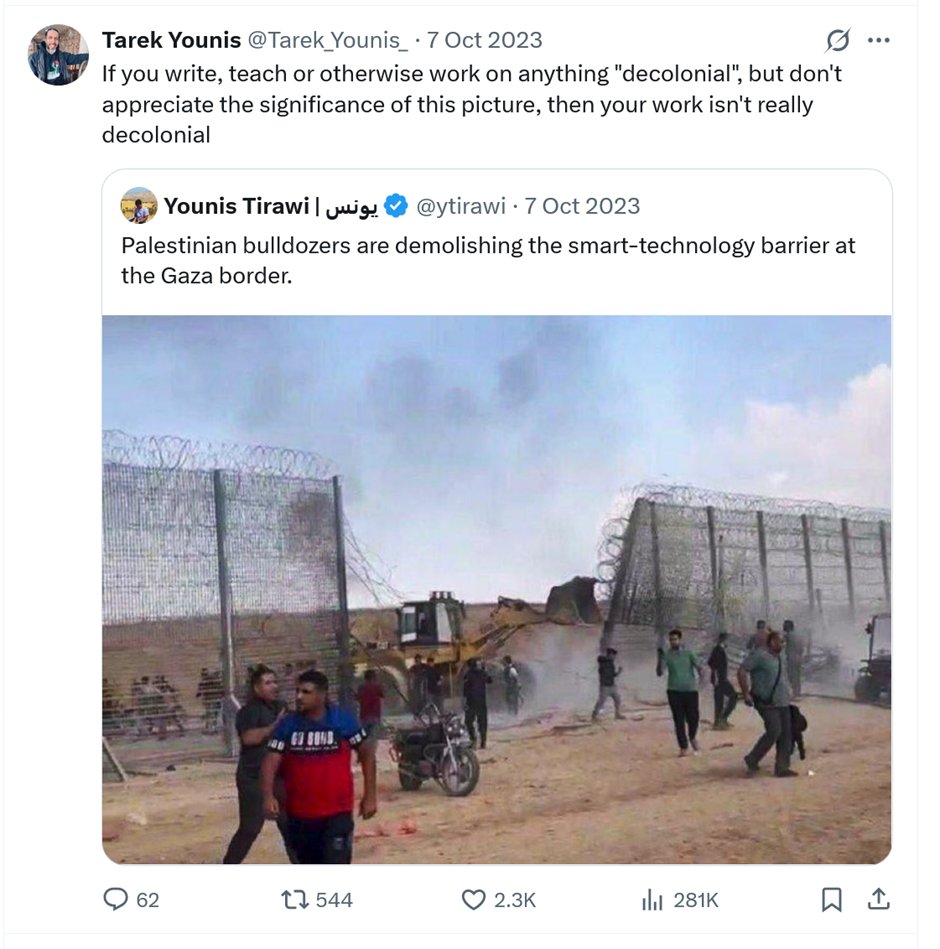The image size is (940, 949).
Task: Open Younis Tirawi's small avatar
Action: [x=139, y=206]
